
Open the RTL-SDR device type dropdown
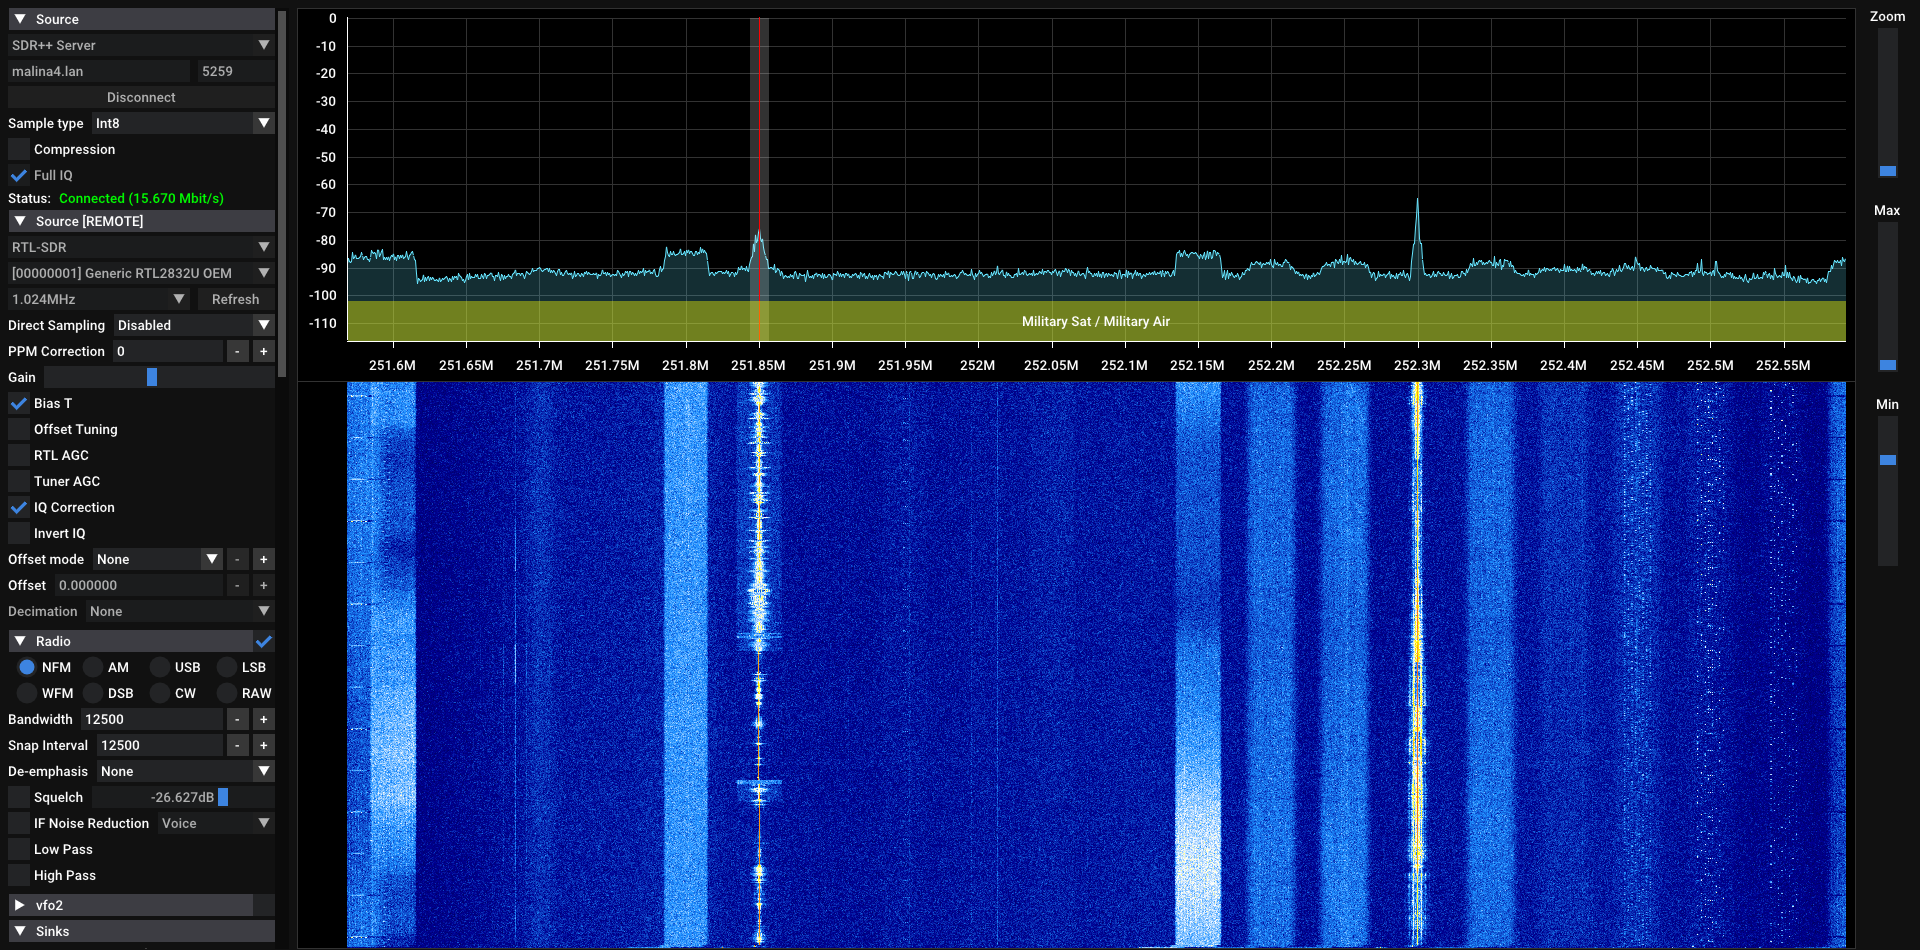coord(141,247)
